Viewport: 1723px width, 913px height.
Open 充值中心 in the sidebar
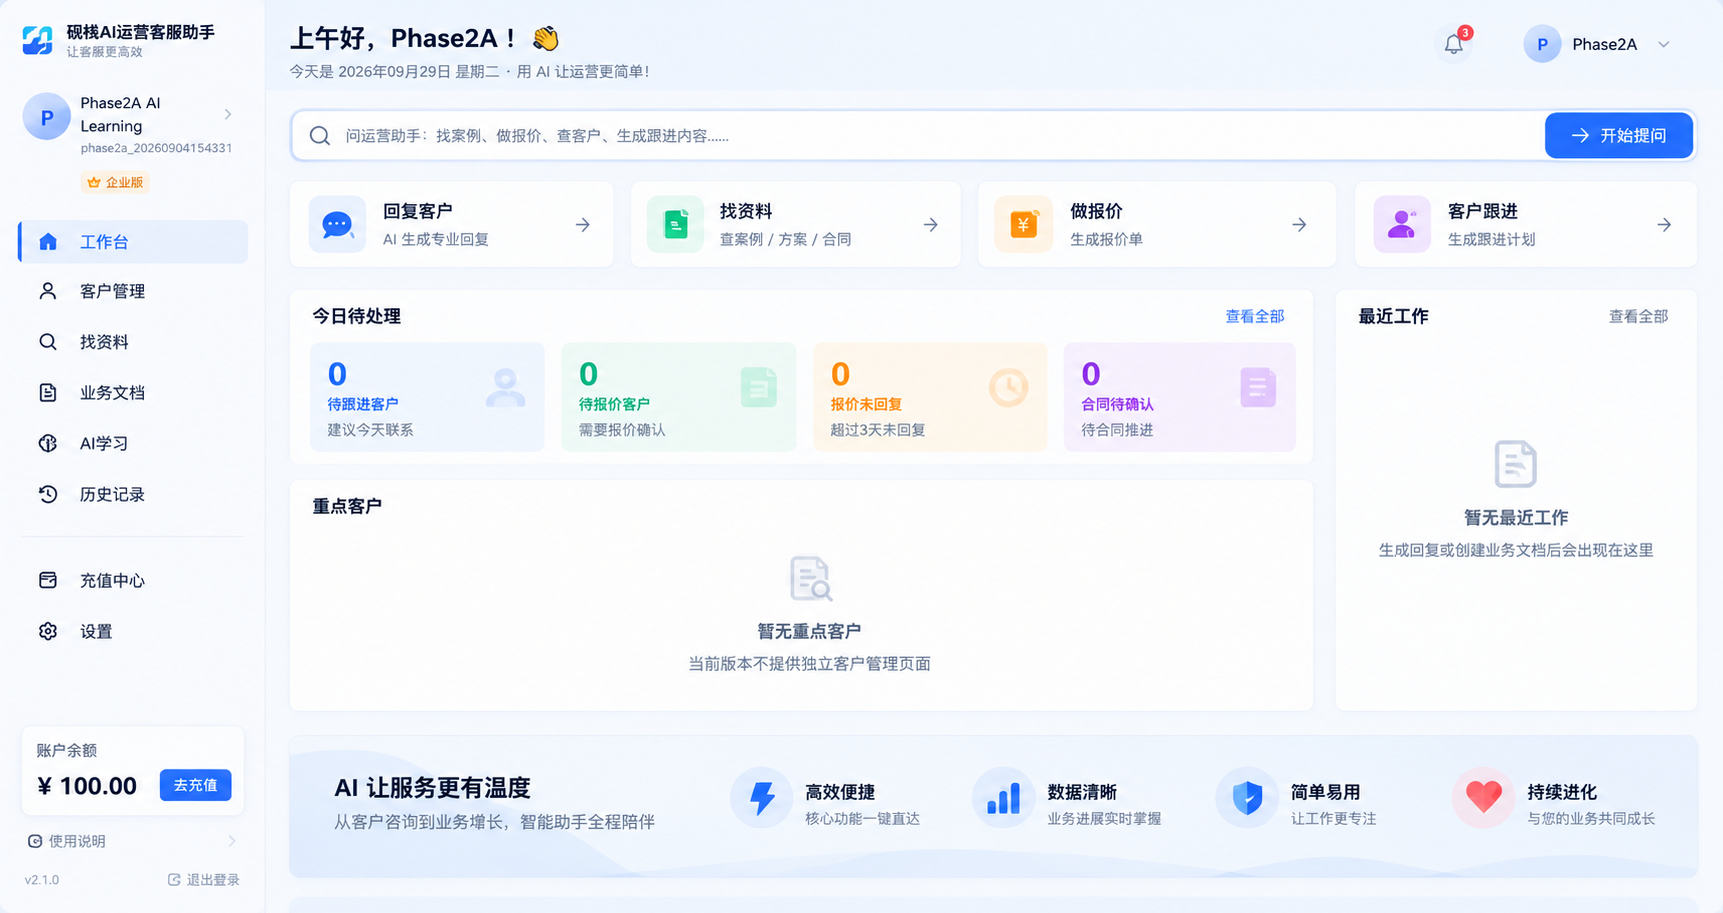coord(133,580)
